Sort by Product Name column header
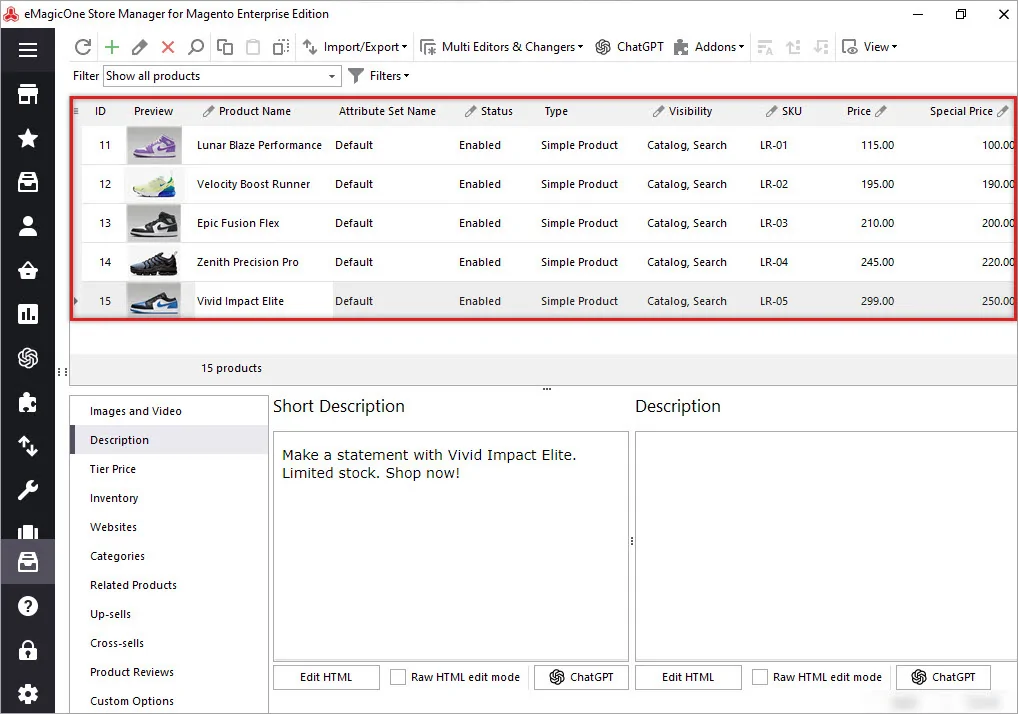This screenshot has width=1018, height=714. point(254,111)
